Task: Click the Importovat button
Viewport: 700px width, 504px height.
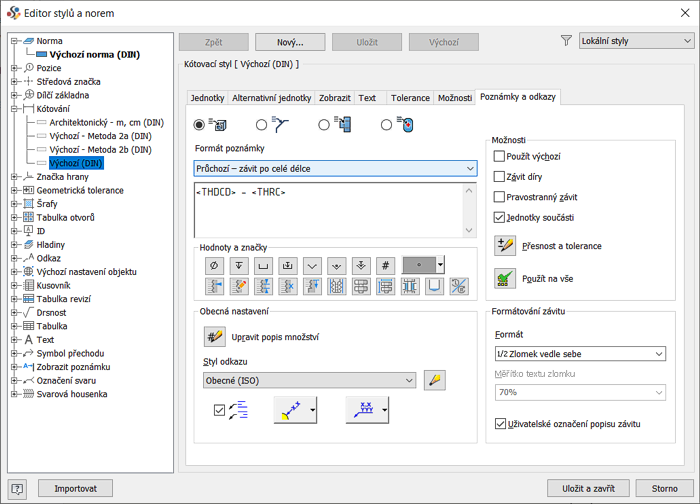Action: tap(75, 489)
